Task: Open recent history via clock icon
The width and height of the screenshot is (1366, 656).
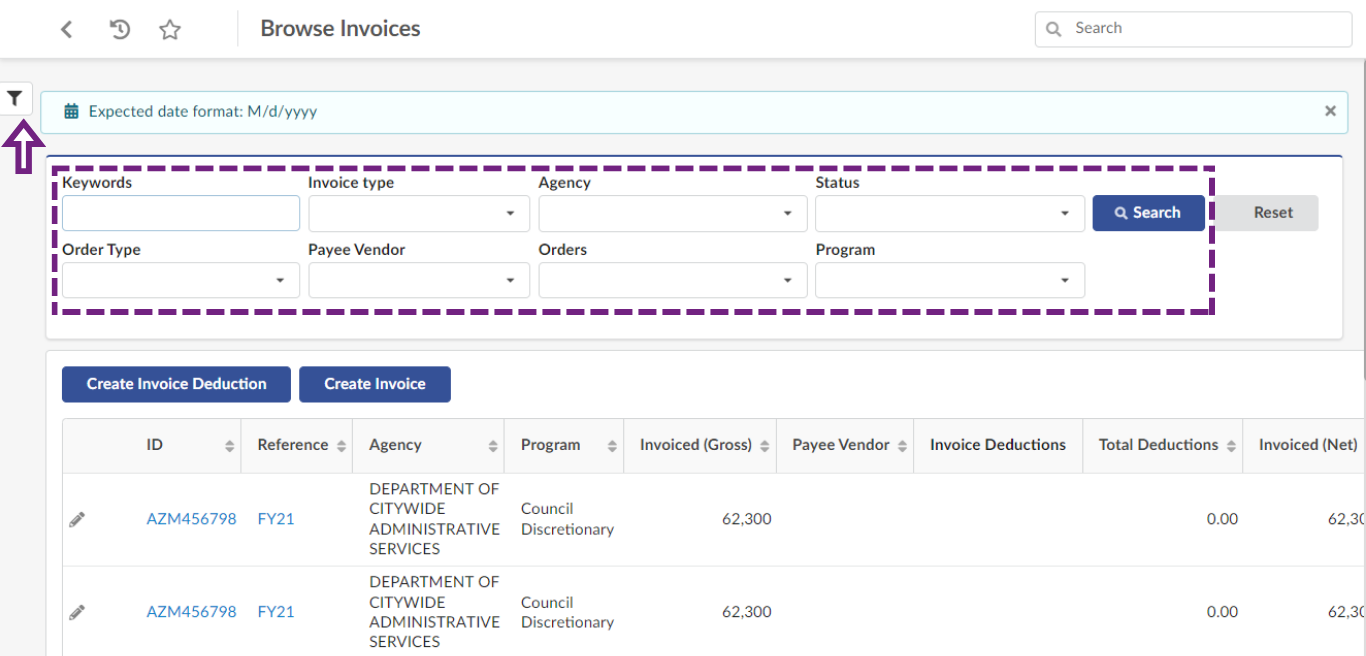Action: coord(119,28)
